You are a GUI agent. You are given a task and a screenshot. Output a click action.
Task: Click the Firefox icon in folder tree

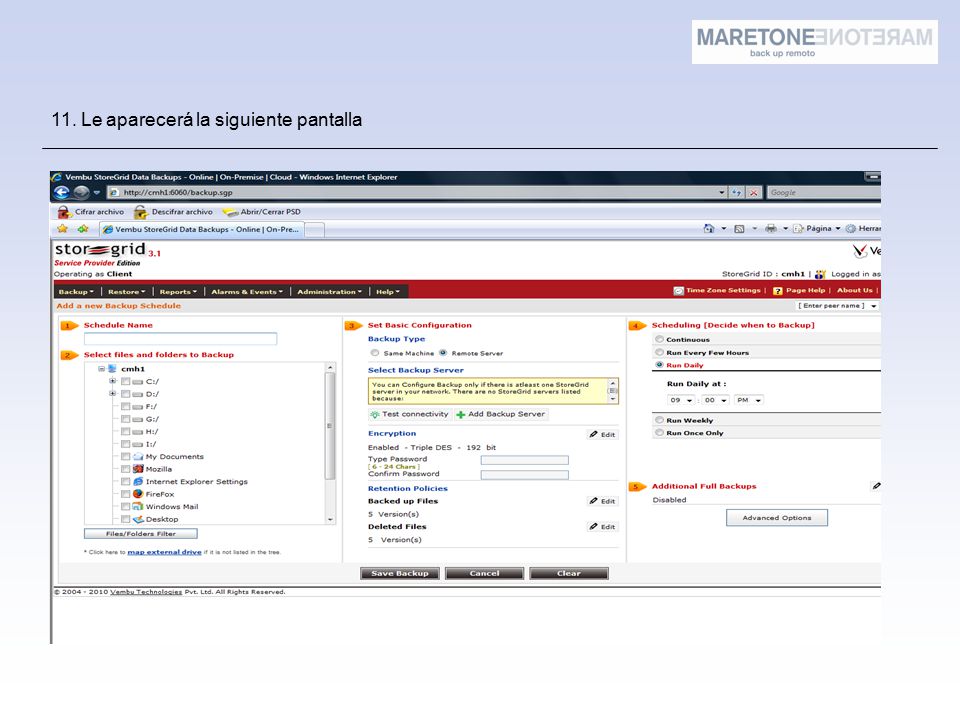(138, 494)
